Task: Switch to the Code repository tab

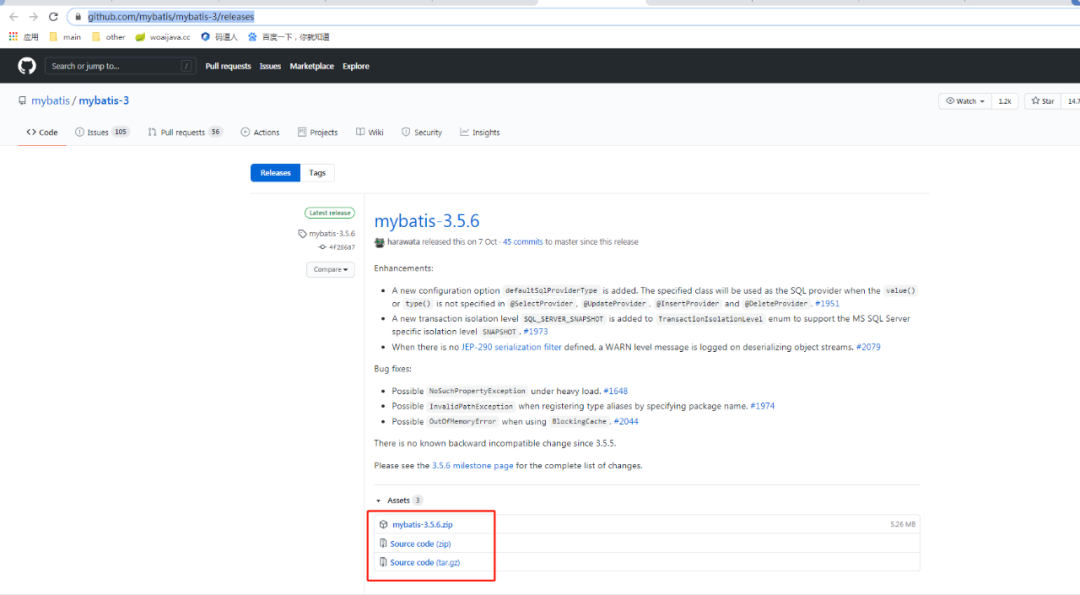Action: pos(42,132)
